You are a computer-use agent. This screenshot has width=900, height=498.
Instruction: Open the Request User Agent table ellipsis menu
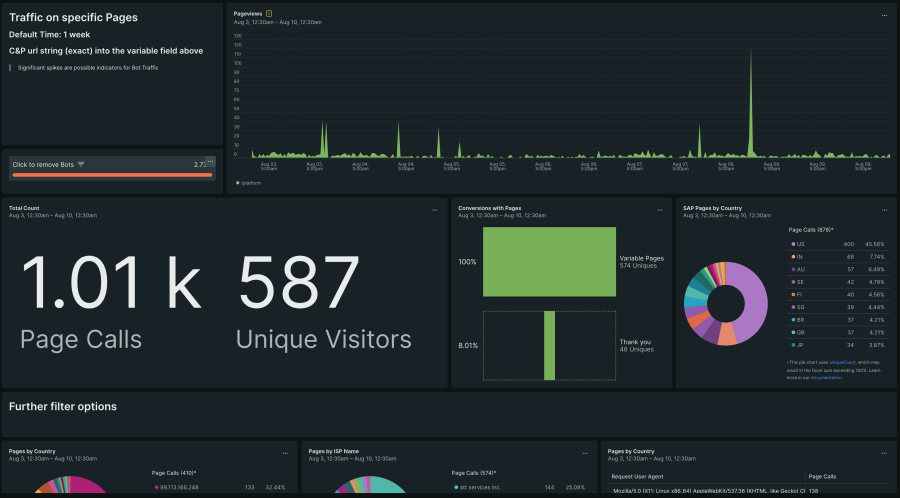pyautogui.click(x=884, y=453)
